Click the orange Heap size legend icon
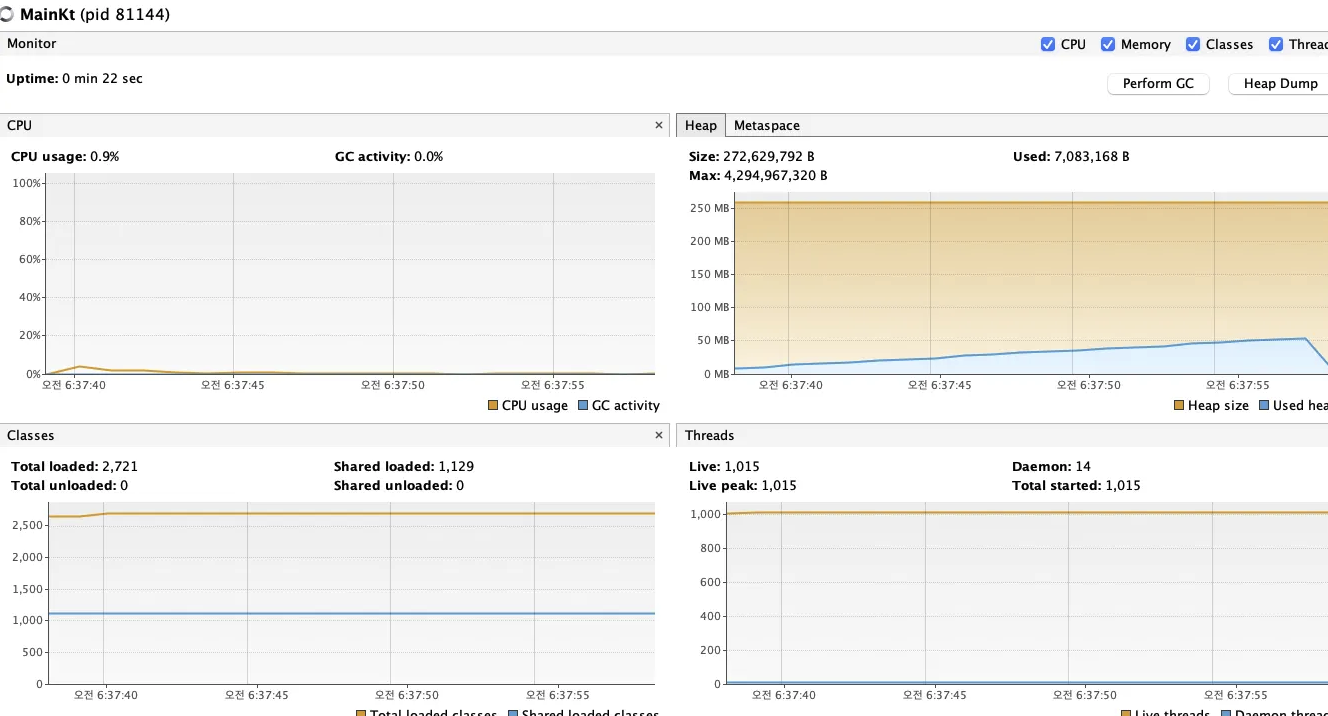The width and height of the screenshot is (1328, 716). click(1179, 405)
